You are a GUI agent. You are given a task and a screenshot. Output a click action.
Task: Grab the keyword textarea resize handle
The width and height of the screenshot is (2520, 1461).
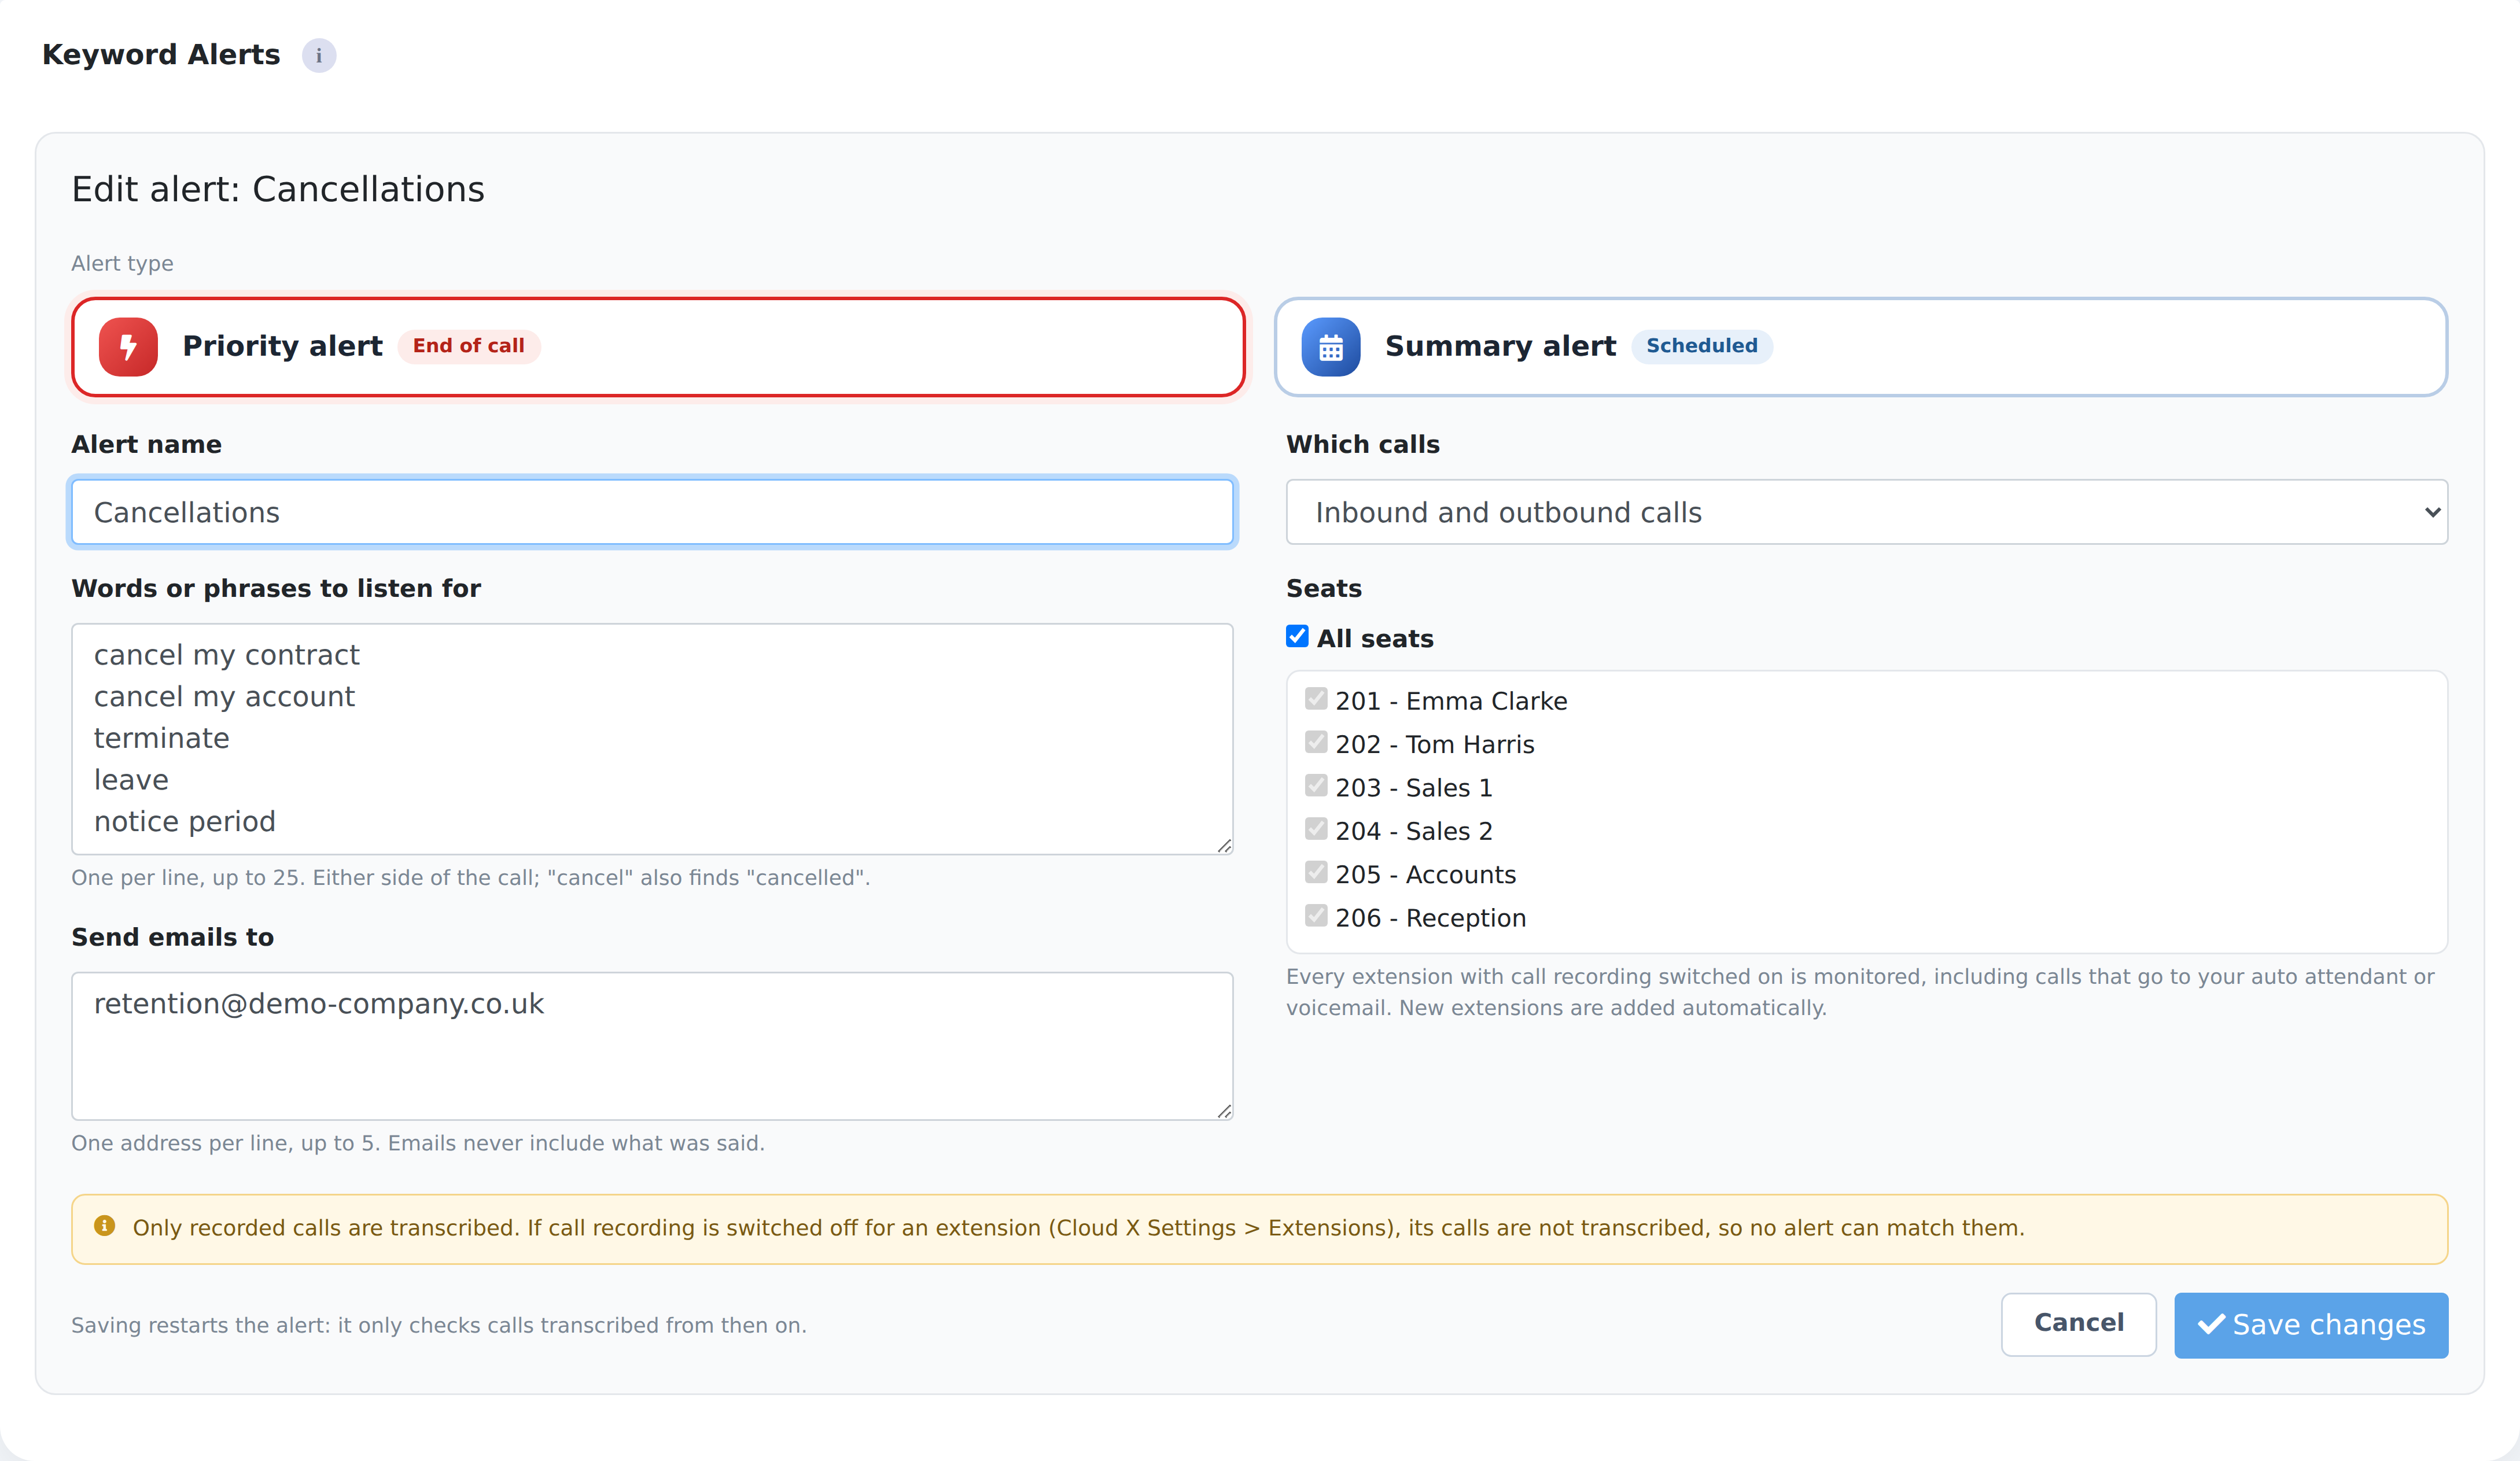(x=1224, y=846)
